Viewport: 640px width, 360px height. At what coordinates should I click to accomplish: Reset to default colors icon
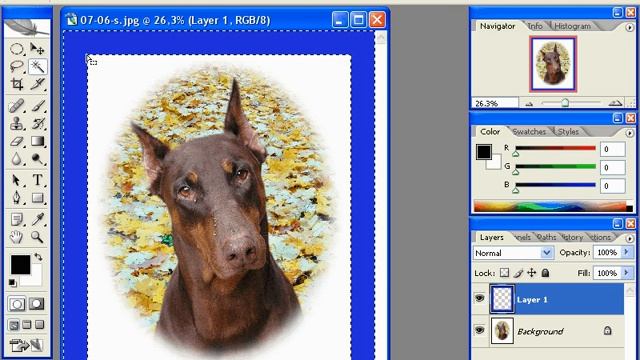(12, 282)
